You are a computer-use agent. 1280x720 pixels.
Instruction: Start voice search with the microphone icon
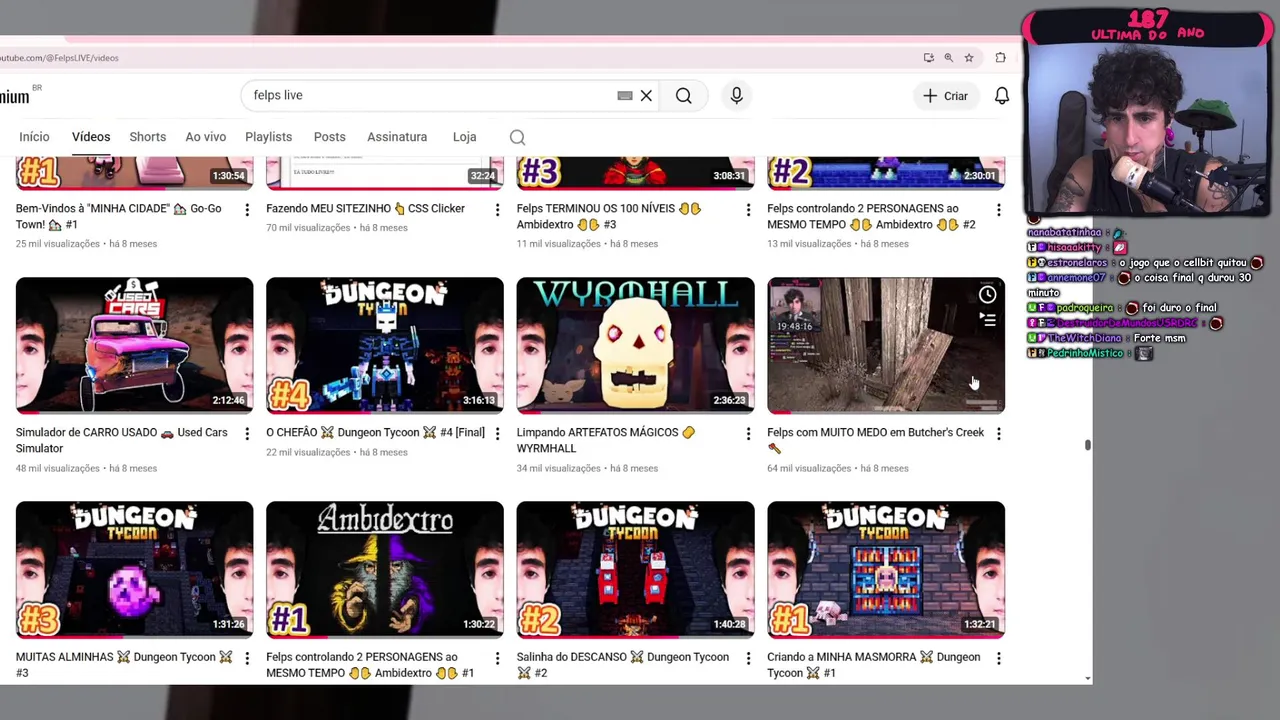736,96
